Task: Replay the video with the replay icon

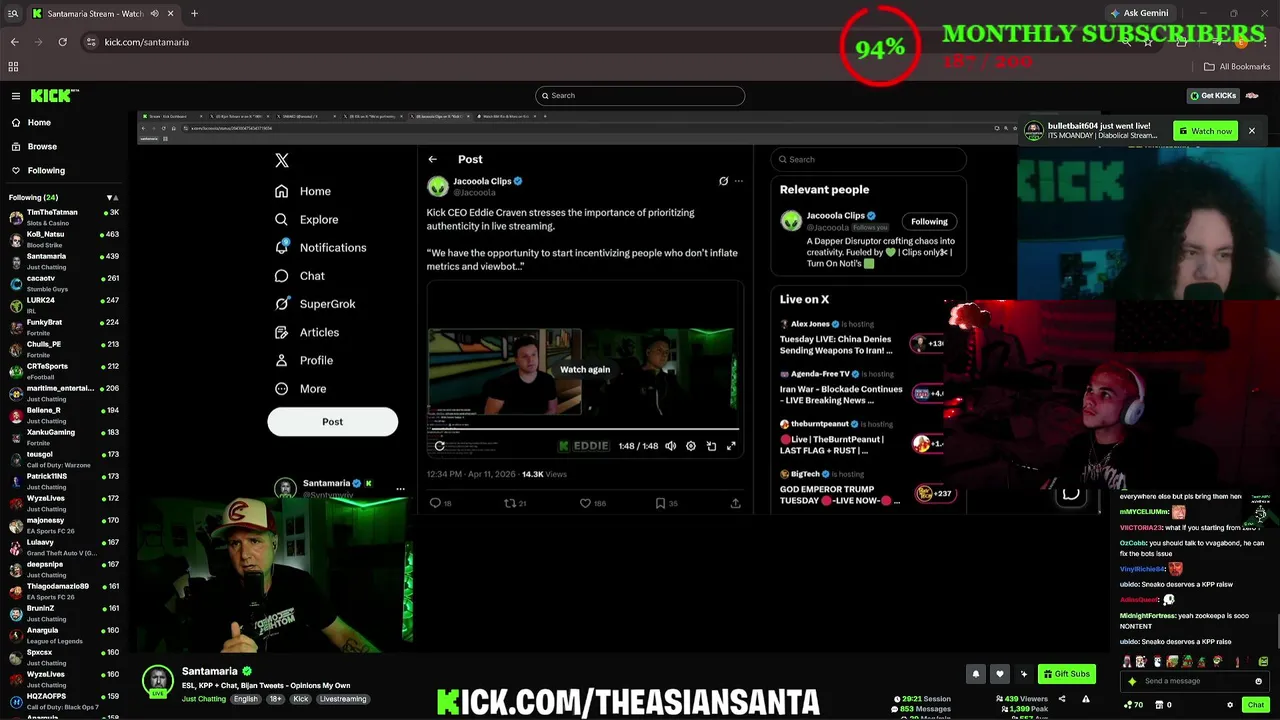Action: pyautogui.click(x=439, y=446)
